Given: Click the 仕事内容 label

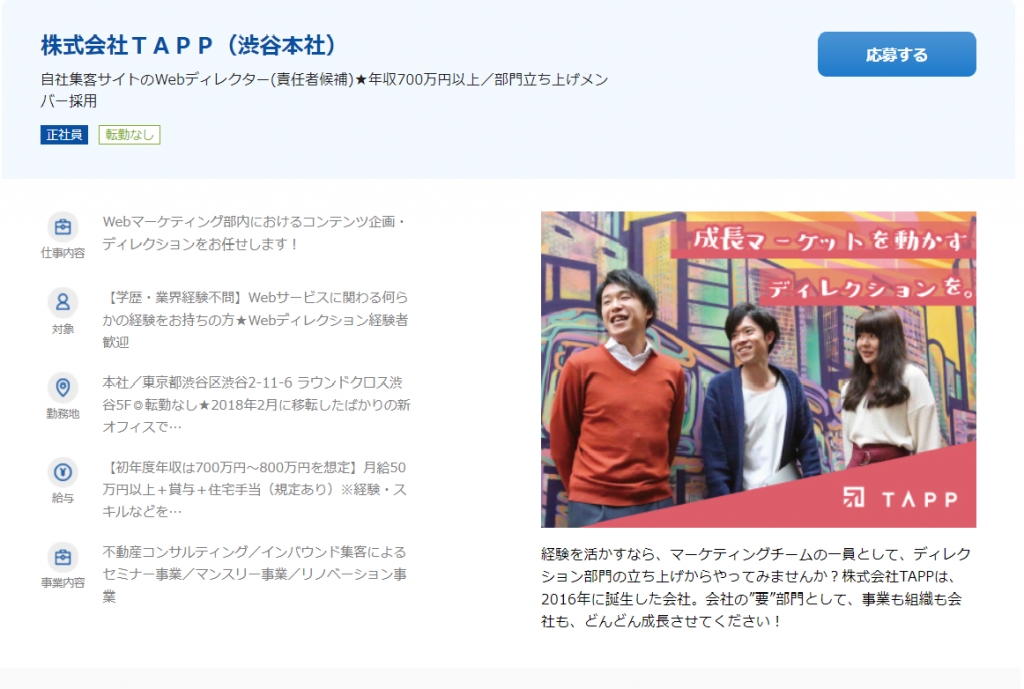Looking at the screenshot, I should [63, 253].
